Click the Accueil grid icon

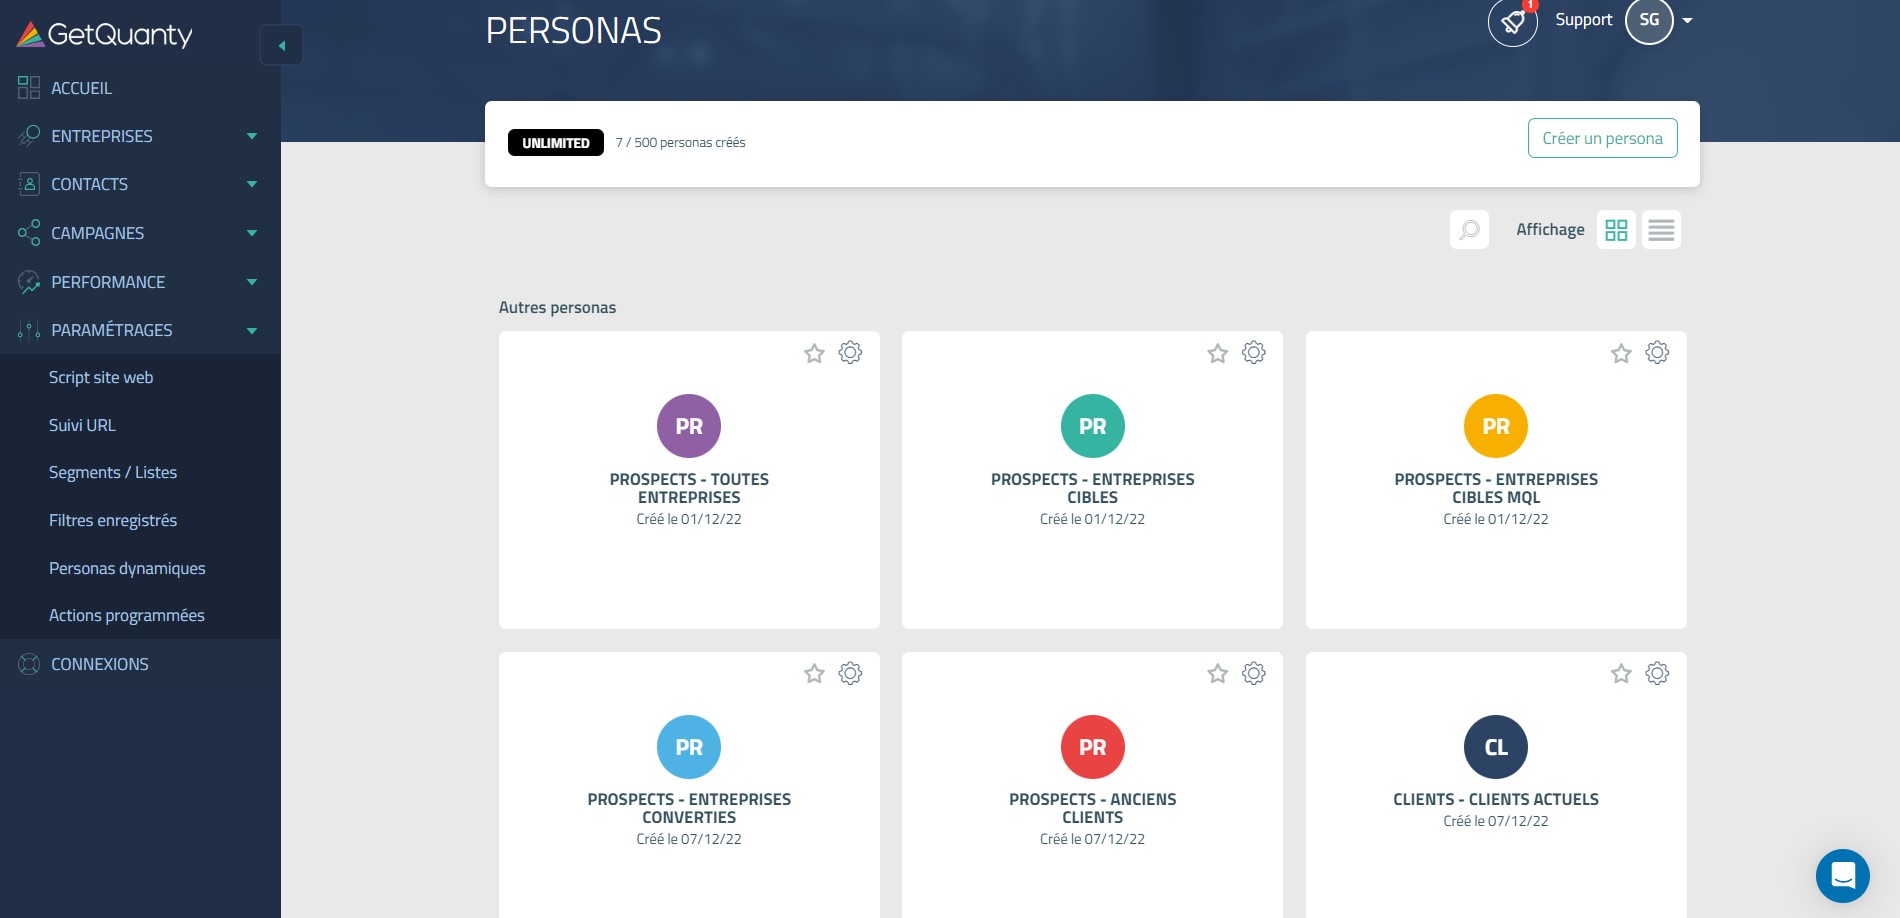pos(29,88)
